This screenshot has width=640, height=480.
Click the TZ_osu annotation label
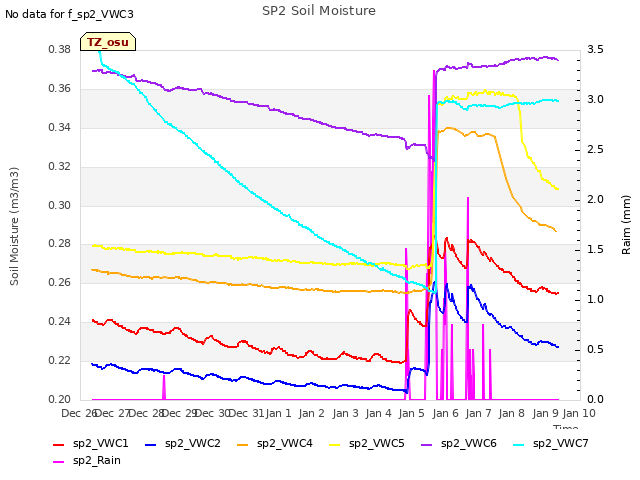[x=108, y=42]
